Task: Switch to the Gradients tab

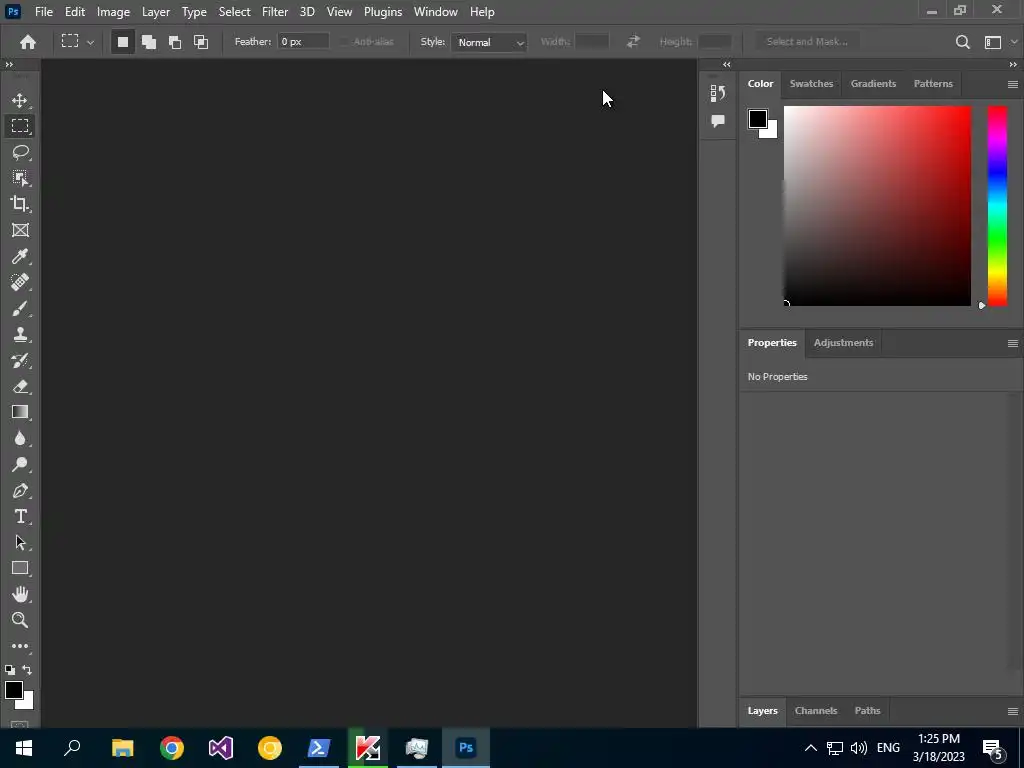Action: click(873, 84)
